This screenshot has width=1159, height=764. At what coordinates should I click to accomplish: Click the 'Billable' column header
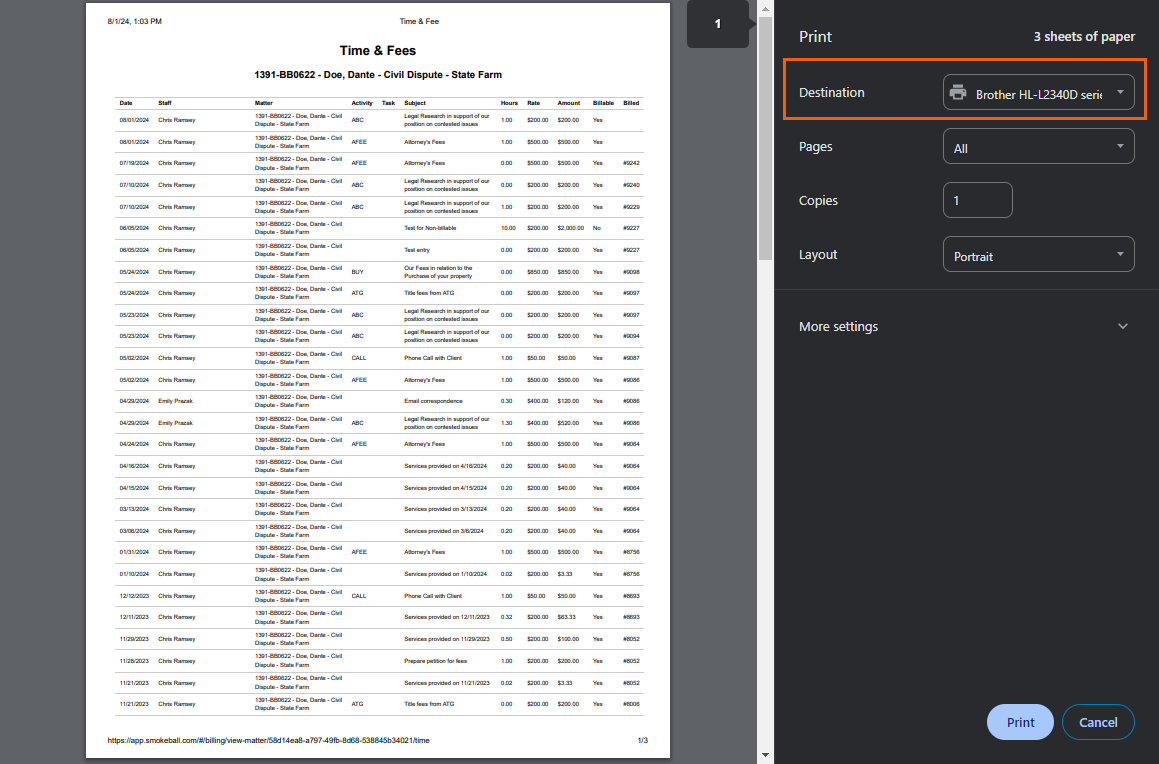click(603, 103)
